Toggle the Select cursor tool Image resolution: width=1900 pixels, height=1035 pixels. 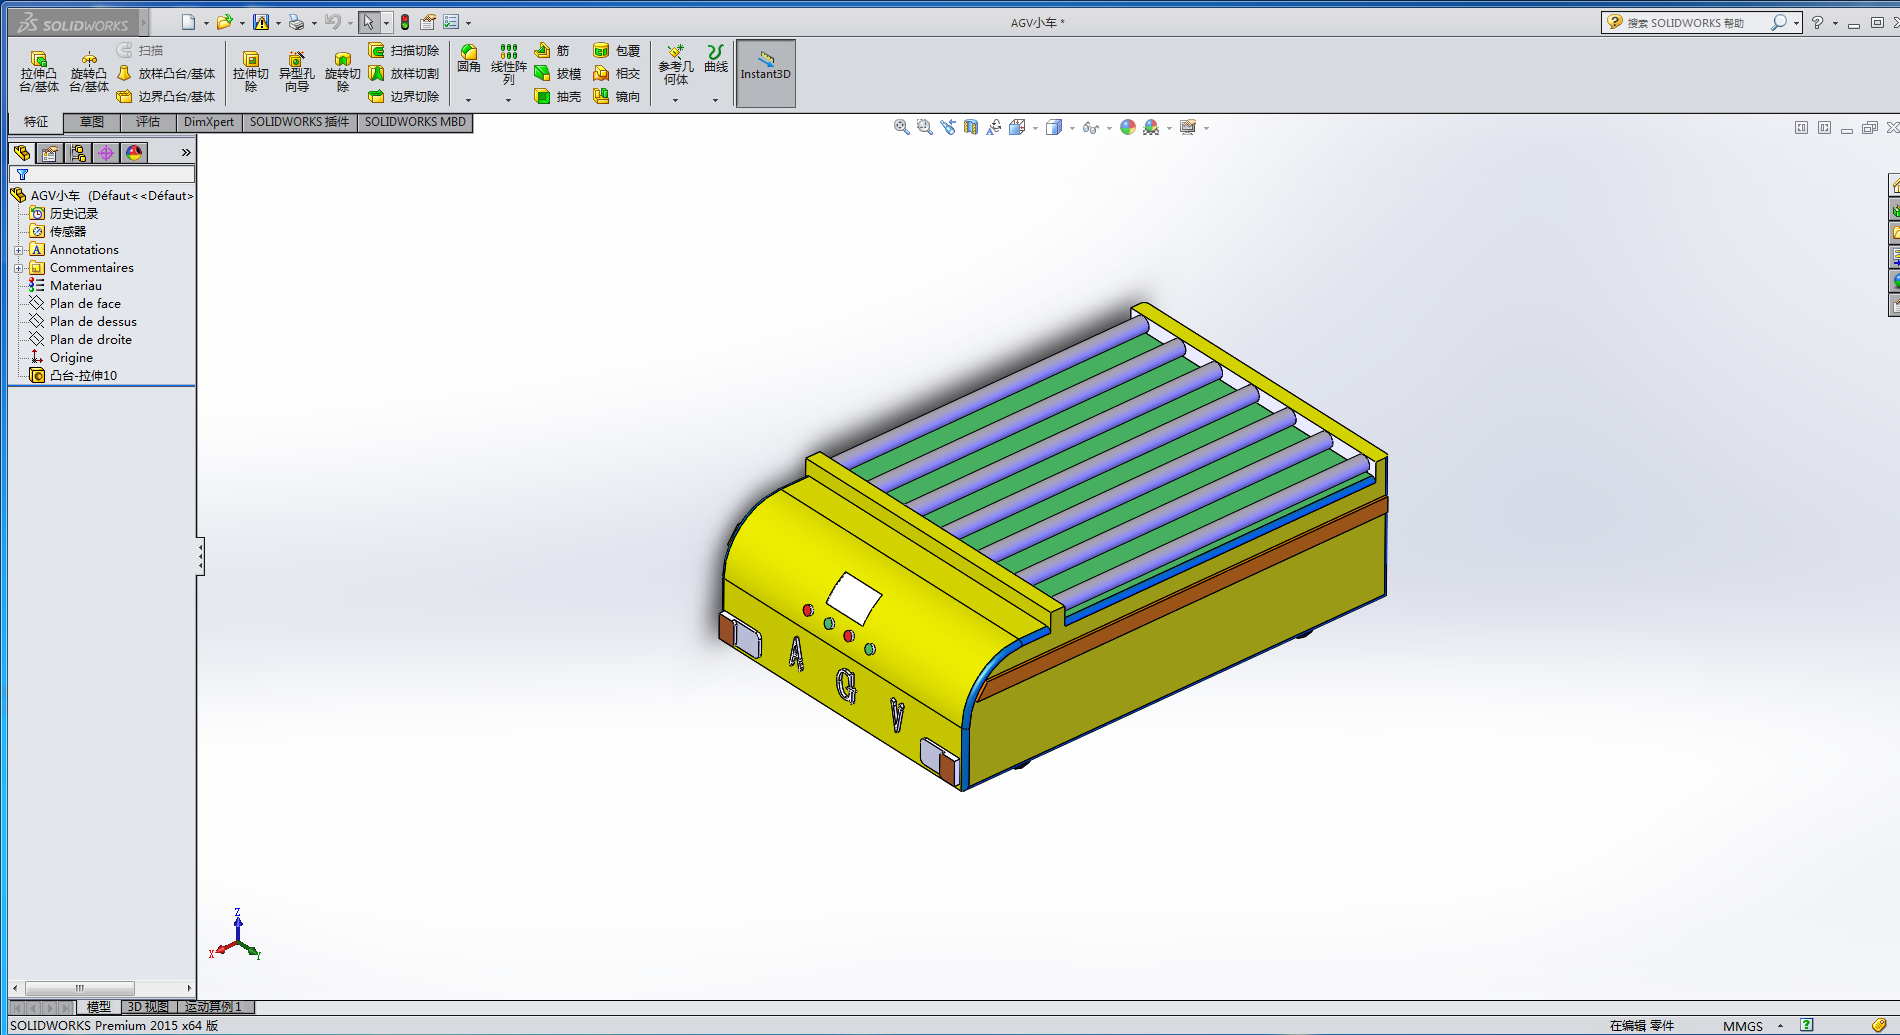(x=369, y=22)
